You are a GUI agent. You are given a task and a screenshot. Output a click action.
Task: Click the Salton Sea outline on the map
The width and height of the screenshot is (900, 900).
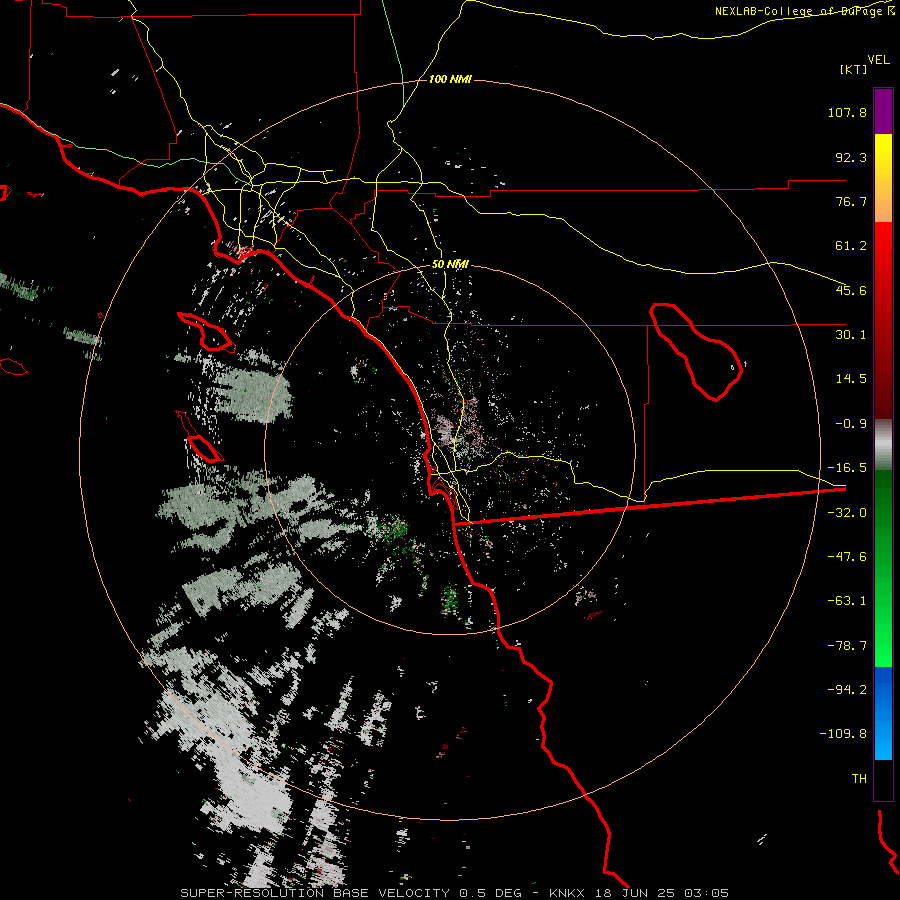[696, 351]
